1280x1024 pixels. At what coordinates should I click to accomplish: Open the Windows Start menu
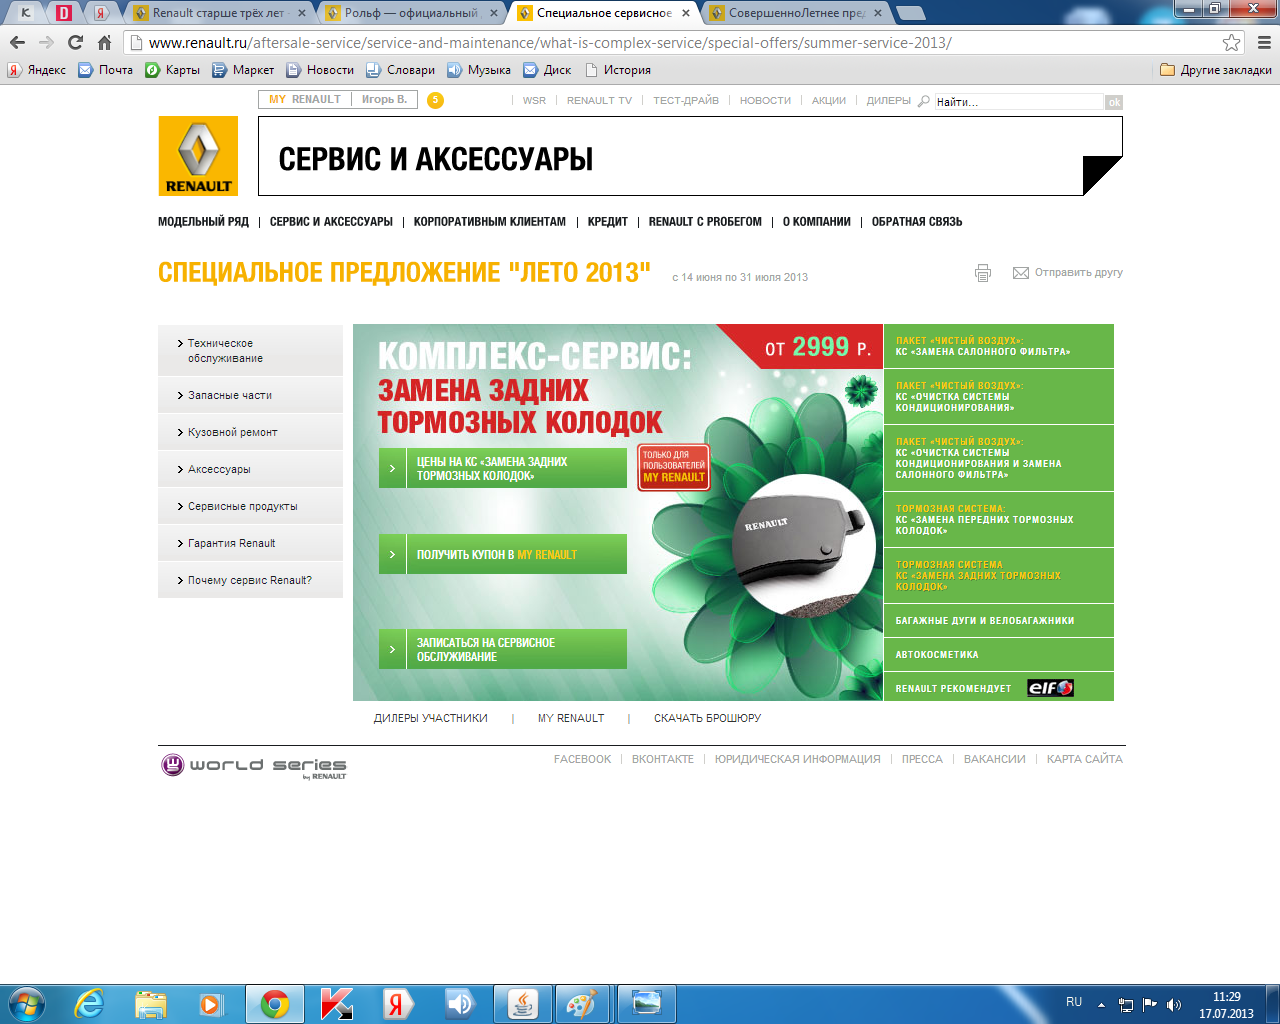point(26,1003)
